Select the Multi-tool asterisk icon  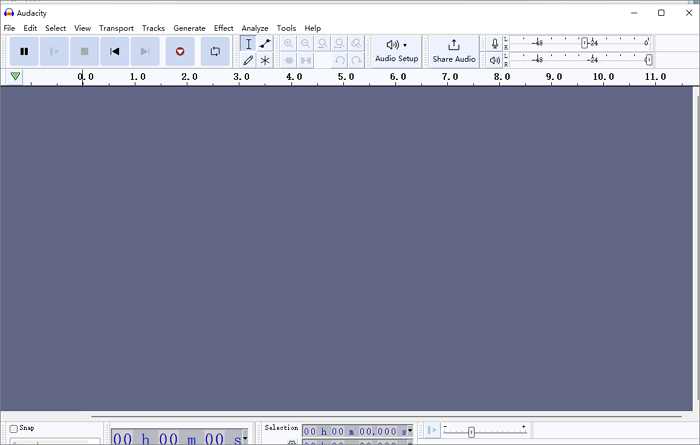coord(265,60)
